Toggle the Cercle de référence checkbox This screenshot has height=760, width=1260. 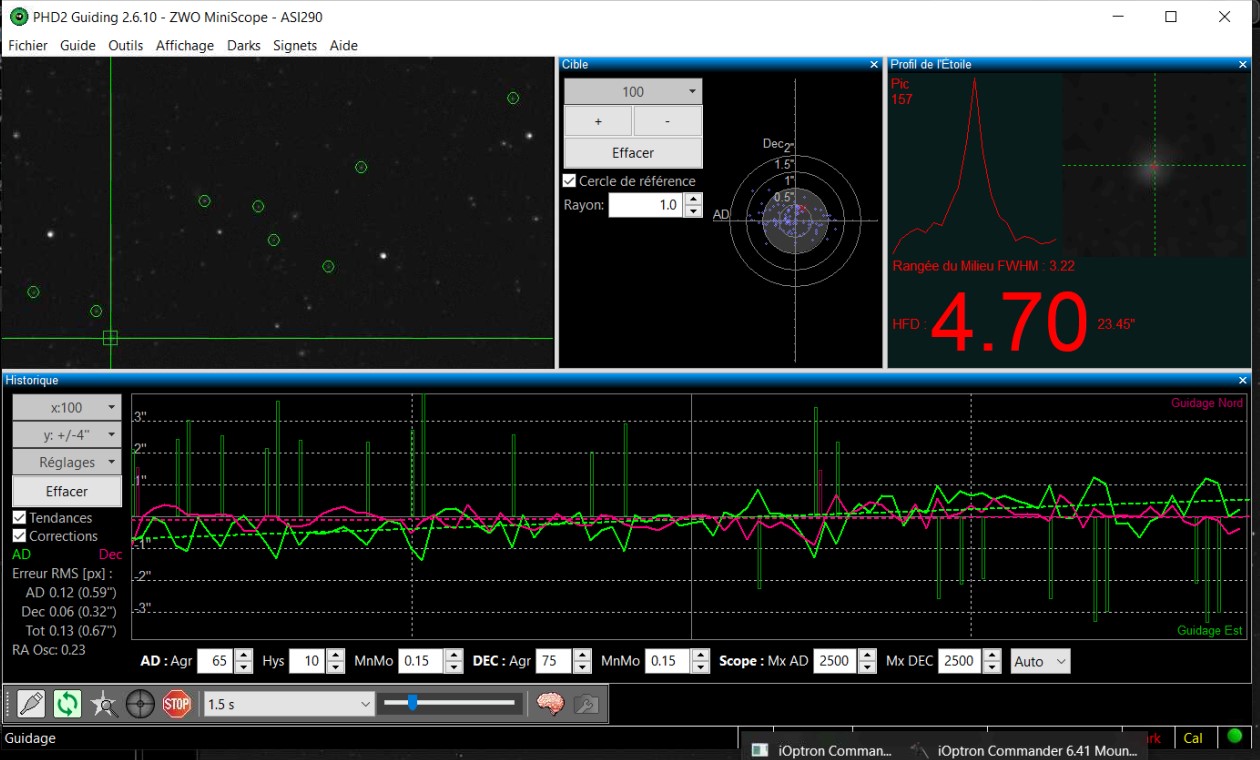point(570,181)
